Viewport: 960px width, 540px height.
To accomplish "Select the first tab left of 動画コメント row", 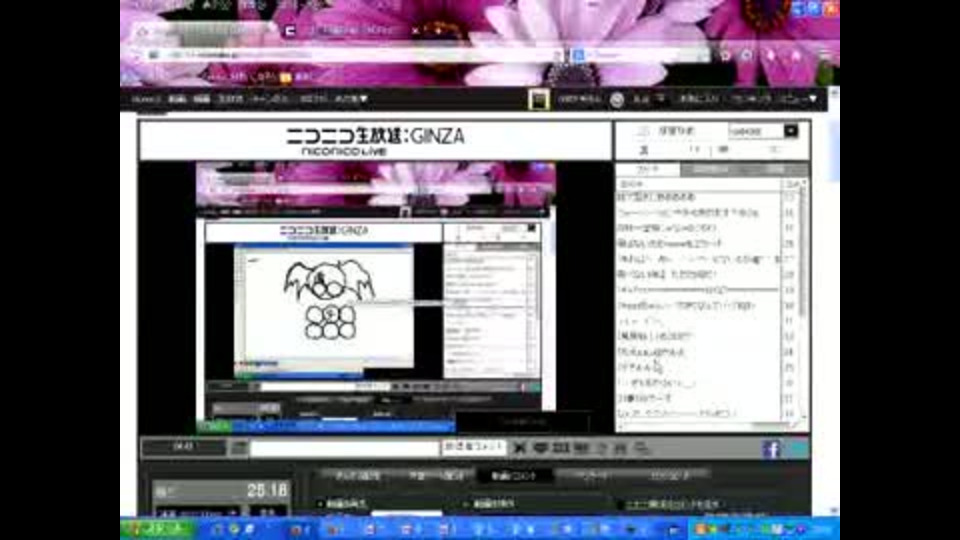I will 358,475.
